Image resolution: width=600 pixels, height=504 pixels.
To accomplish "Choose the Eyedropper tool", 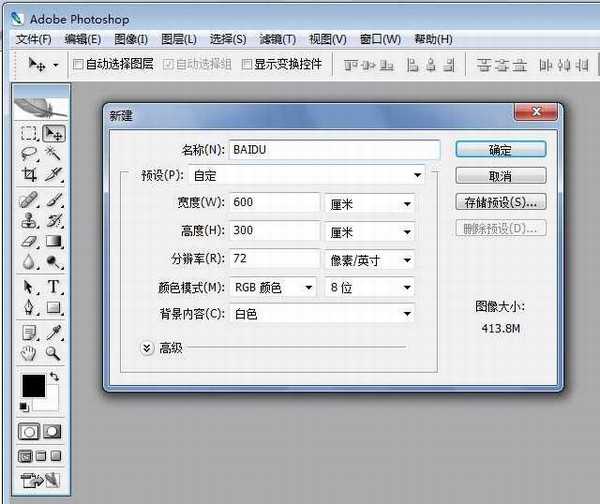I will [54, 332].
